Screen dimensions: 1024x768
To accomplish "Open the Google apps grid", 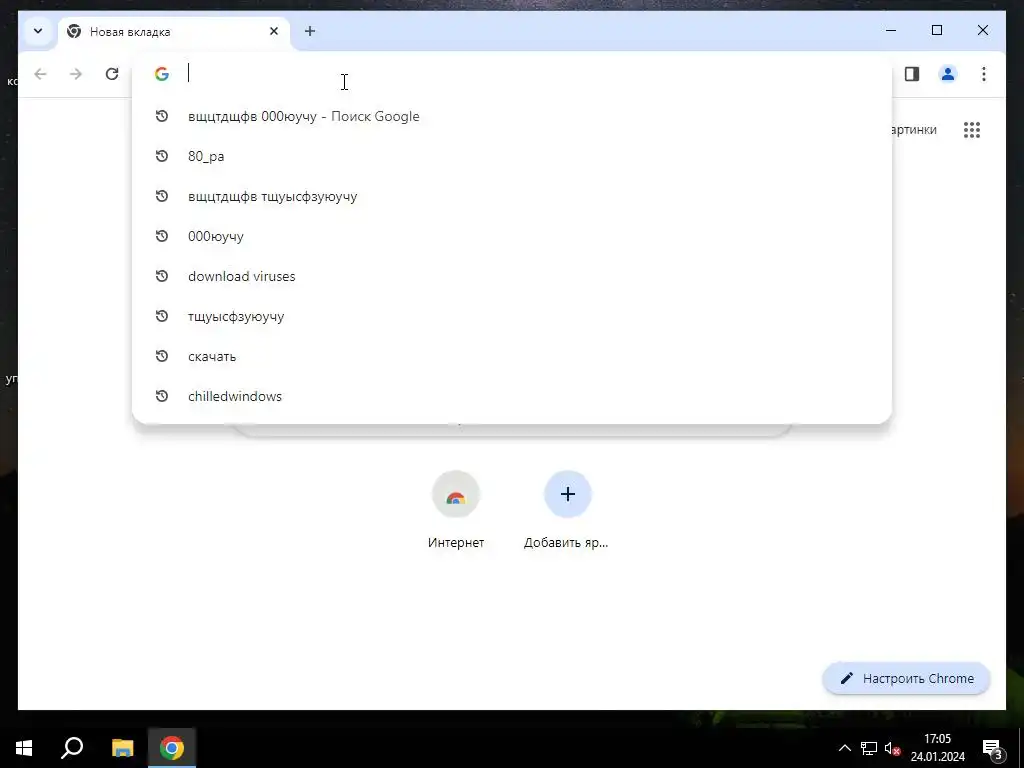I will 972,129.
